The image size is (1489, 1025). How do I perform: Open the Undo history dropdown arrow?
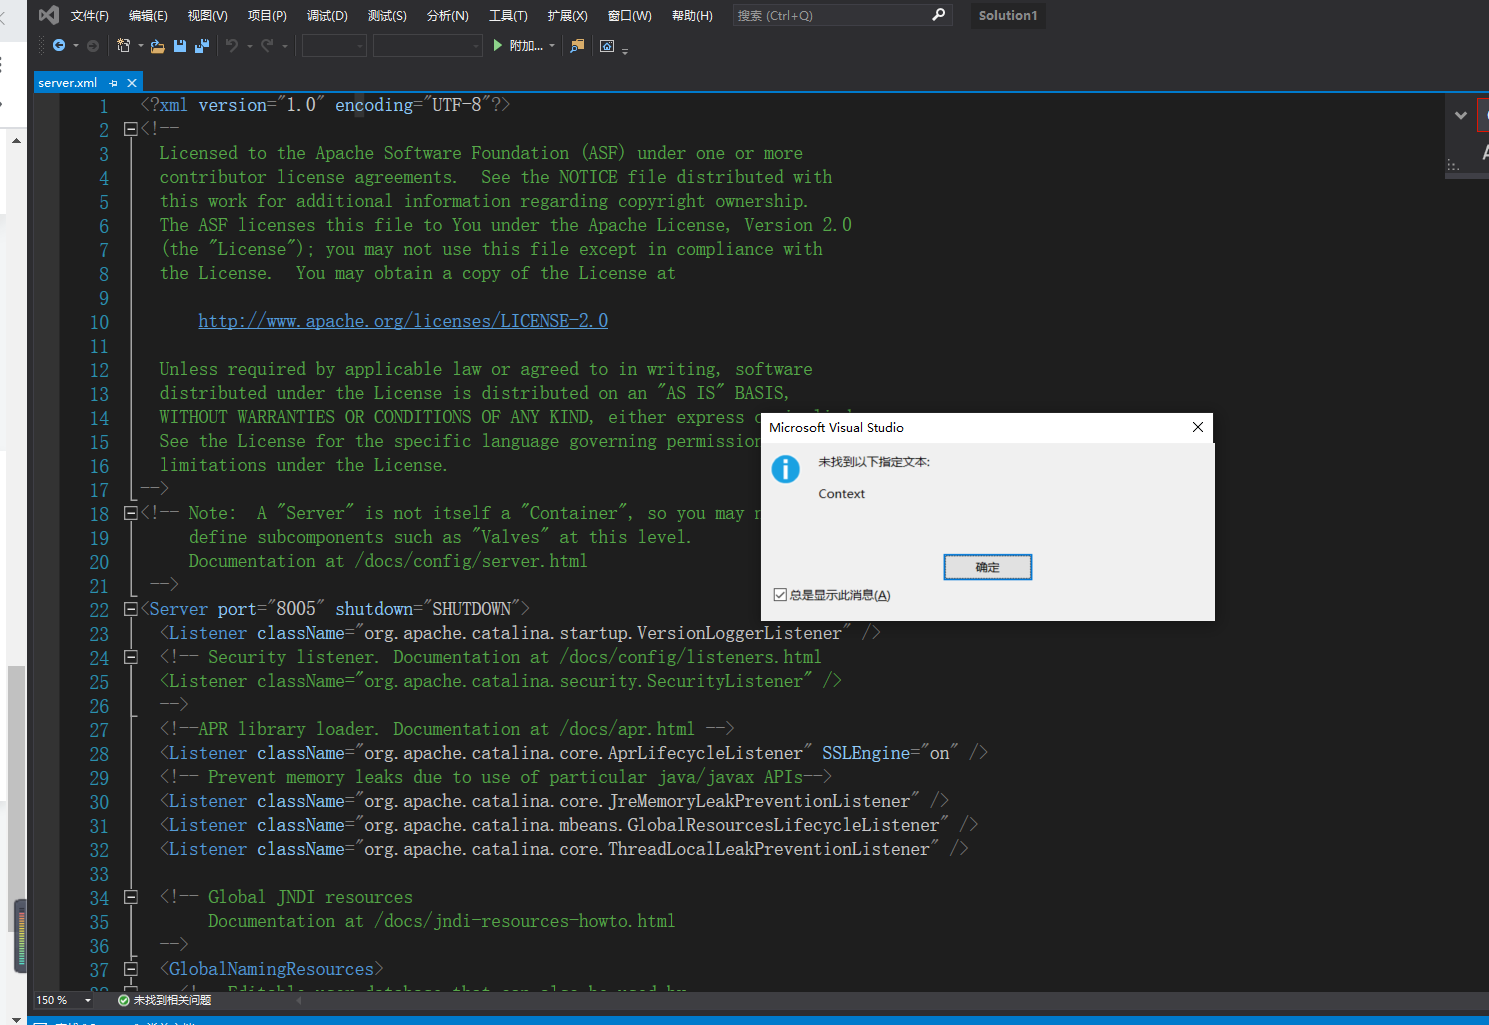(x=249, y=45)
